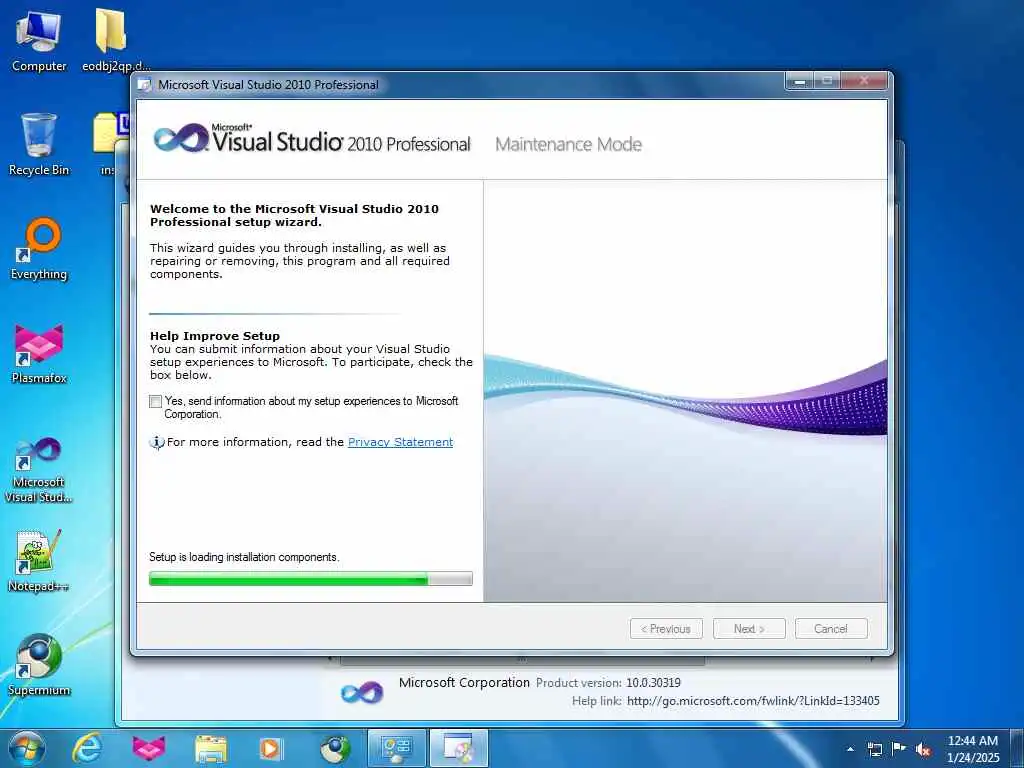Click the Previous button in setup wizard
Viewport: 1024px width, 768px height.
click(x=666, y=629)
